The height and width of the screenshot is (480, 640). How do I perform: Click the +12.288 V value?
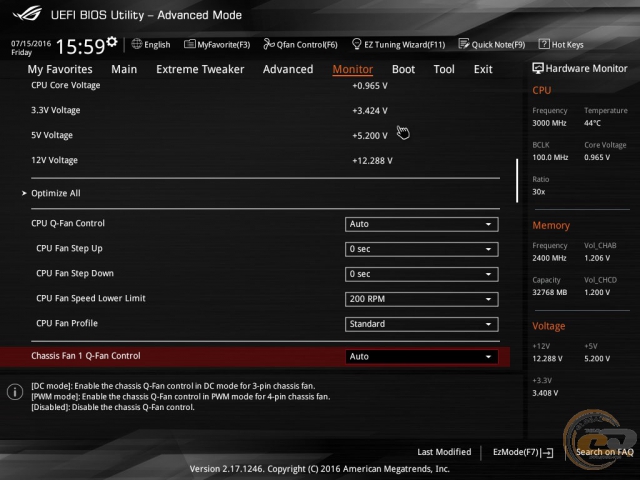tap(372, 161)
